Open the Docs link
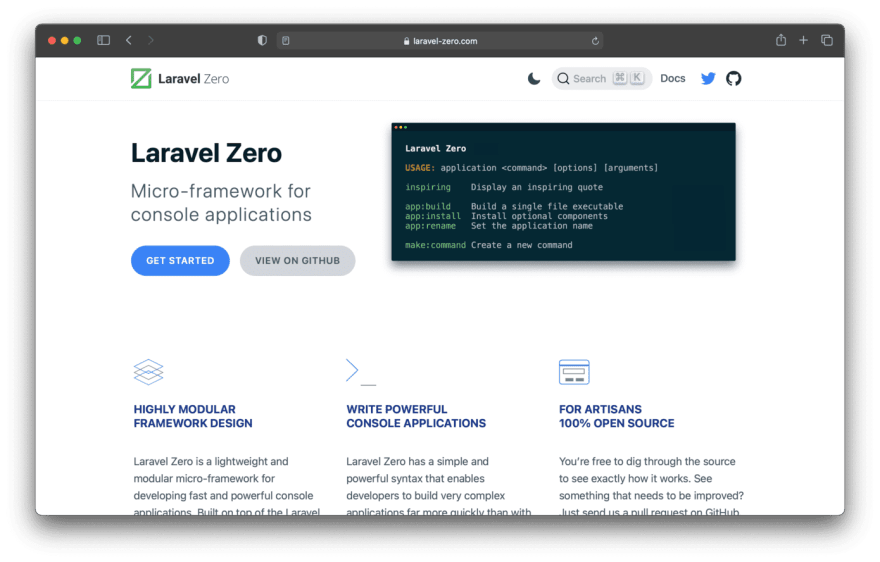Image resolution: width=880 pixels, height=562 pixels. pos(672,79)
